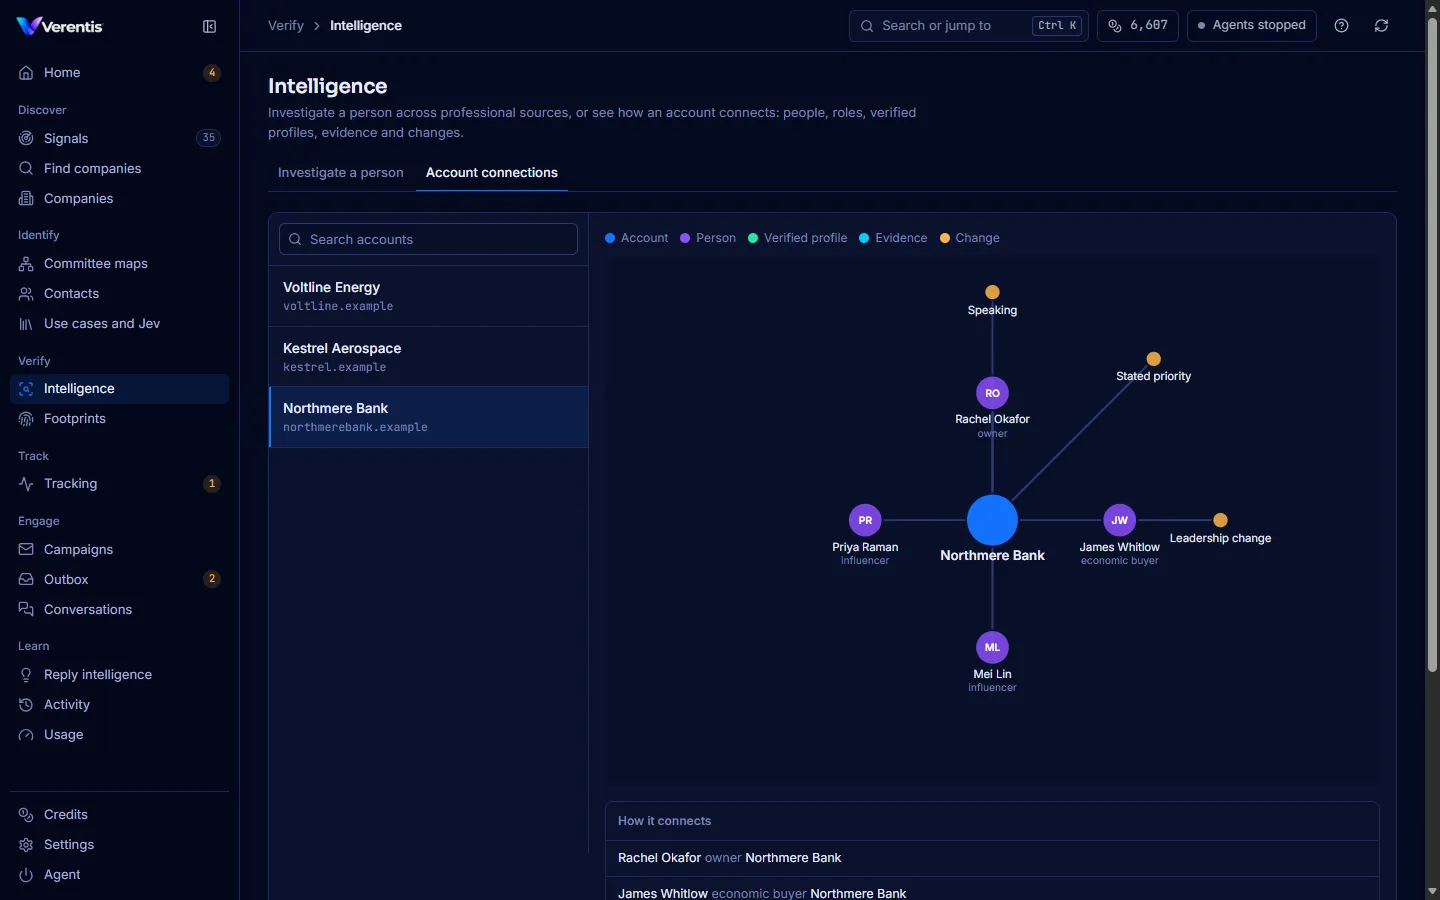This screenshot has height=900, width=1440.
Task: Click the Leadership change node
Action: coord(1220,520)
